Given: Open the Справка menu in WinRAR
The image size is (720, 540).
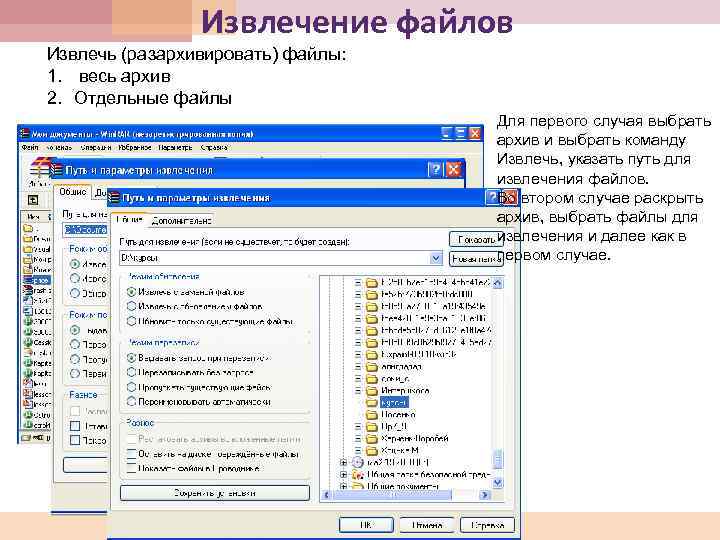Looking at the screenshot, I should coord(214,147).
